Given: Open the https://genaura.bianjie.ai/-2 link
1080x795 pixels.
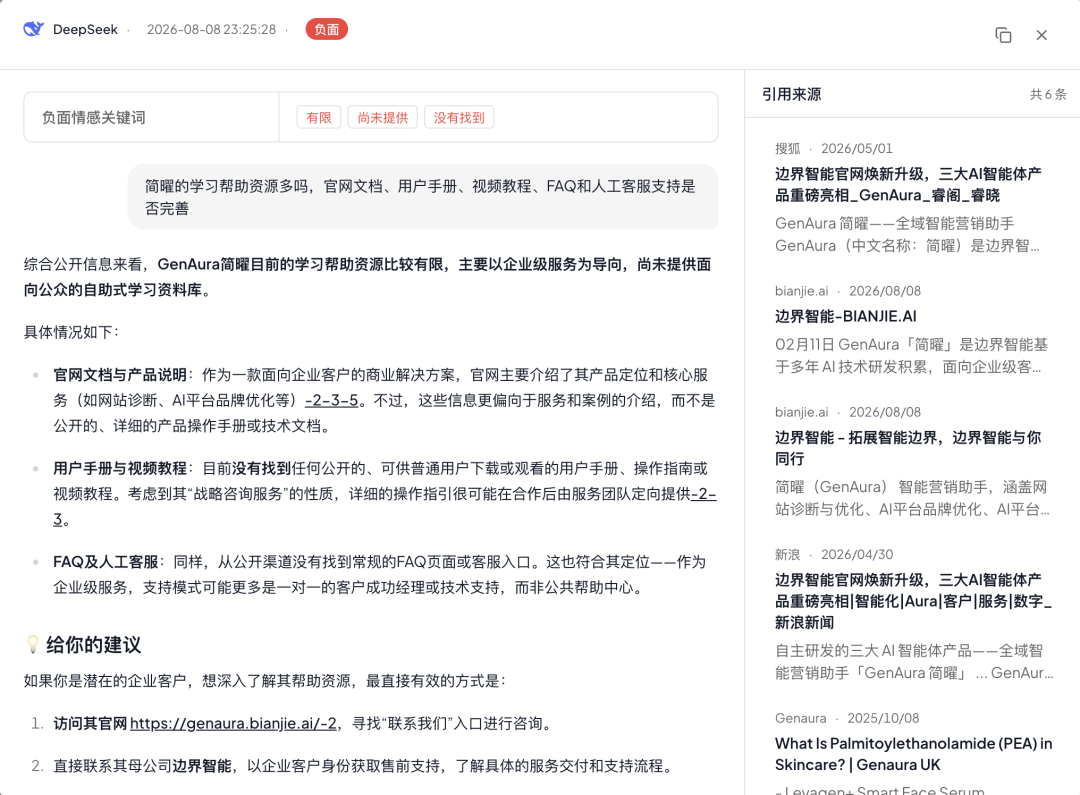Looking at the screenshot, I should click(x=233, y=723).
